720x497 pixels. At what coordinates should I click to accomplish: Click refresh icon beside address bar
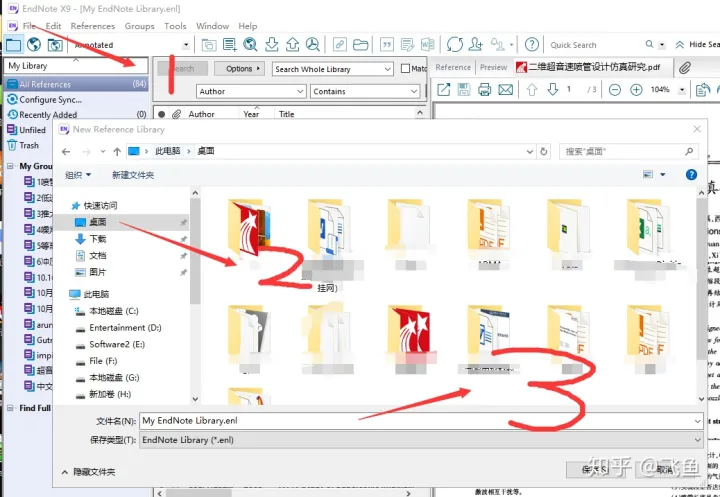pos(544,151)
